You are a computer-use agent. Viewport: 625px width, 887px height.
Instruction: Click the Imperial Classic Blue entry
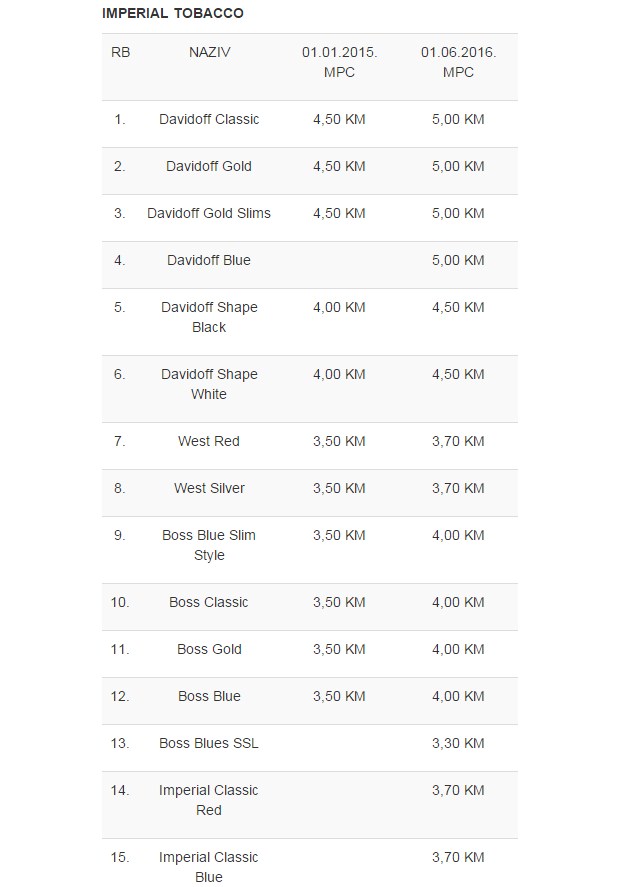click(209, 867)
